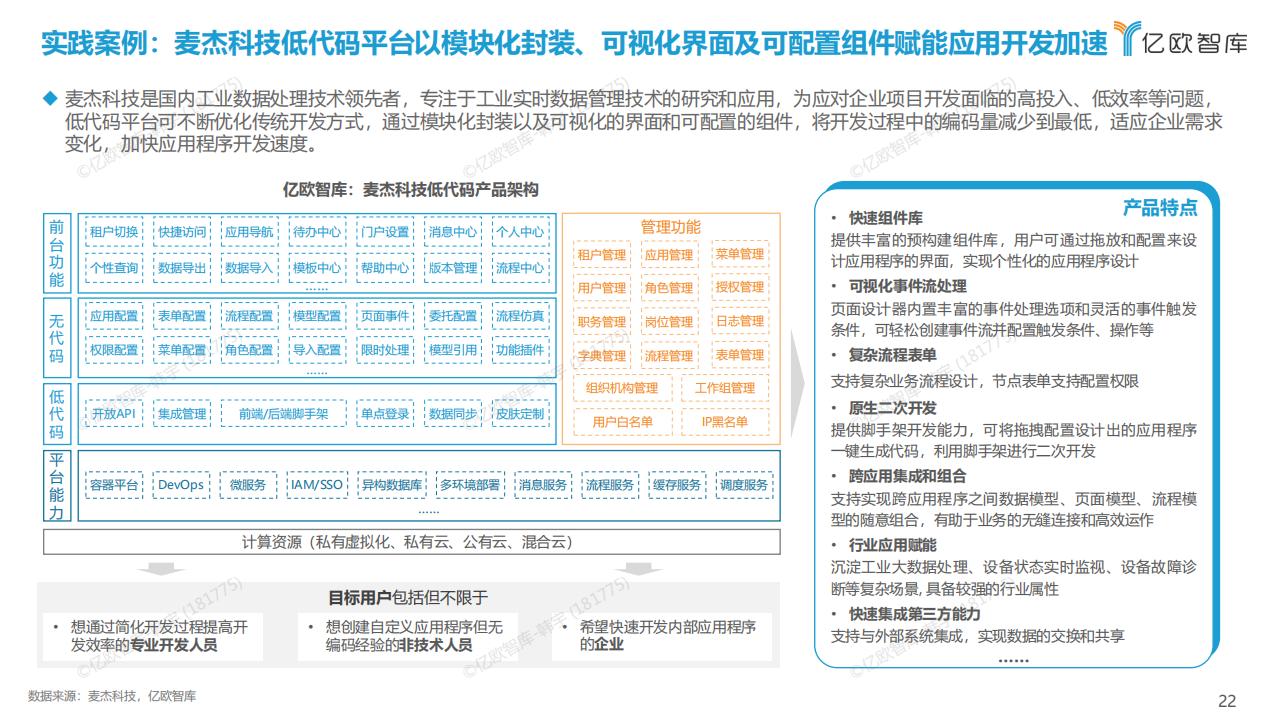Select the 单点登录 box
The height and width of the screenshot is (720, 1280).
tap(385, 414)
